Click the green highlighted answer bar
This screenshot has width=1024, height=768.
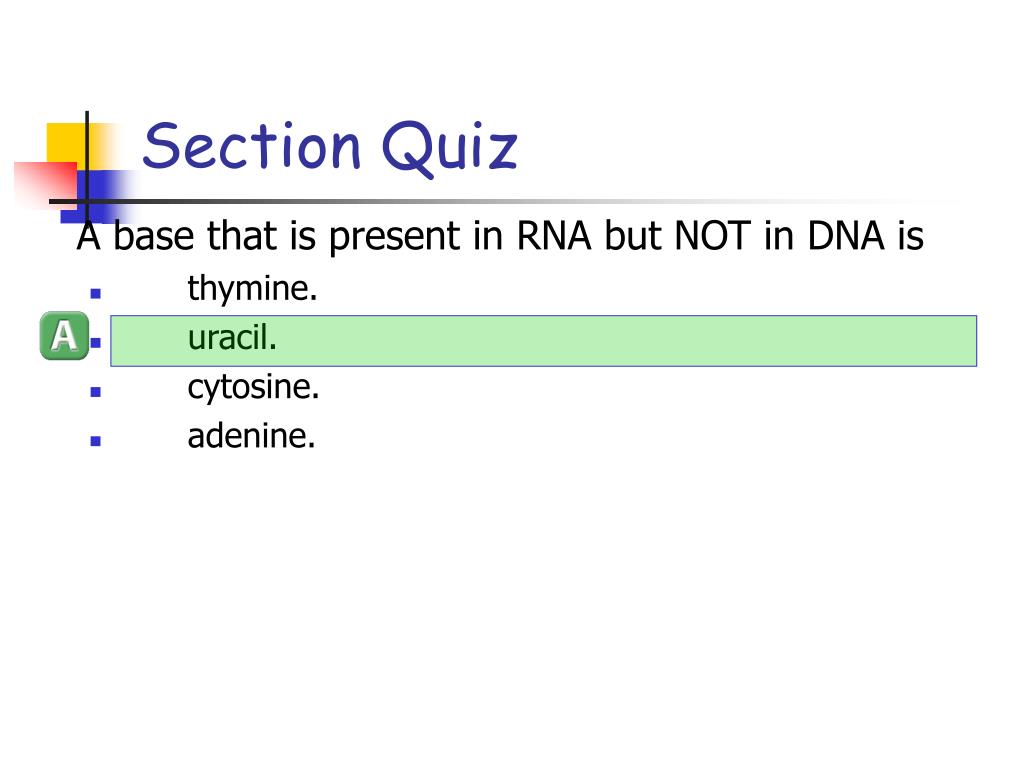(x=543, y=341)
